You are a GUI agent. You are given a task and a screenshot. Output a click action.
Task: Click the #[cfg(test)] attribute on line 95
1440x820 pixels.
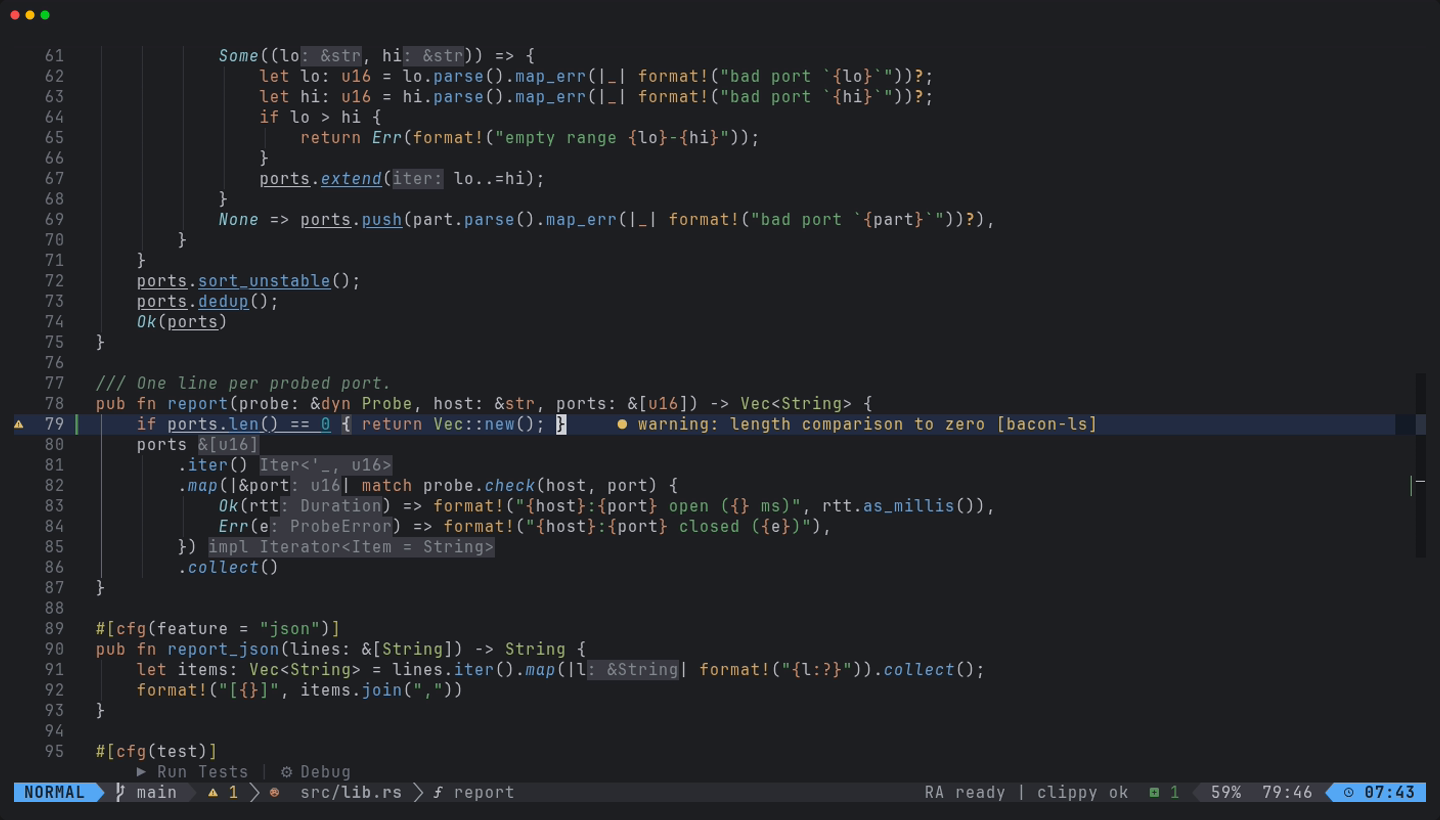pyautogui.click(x=156, y=751)
